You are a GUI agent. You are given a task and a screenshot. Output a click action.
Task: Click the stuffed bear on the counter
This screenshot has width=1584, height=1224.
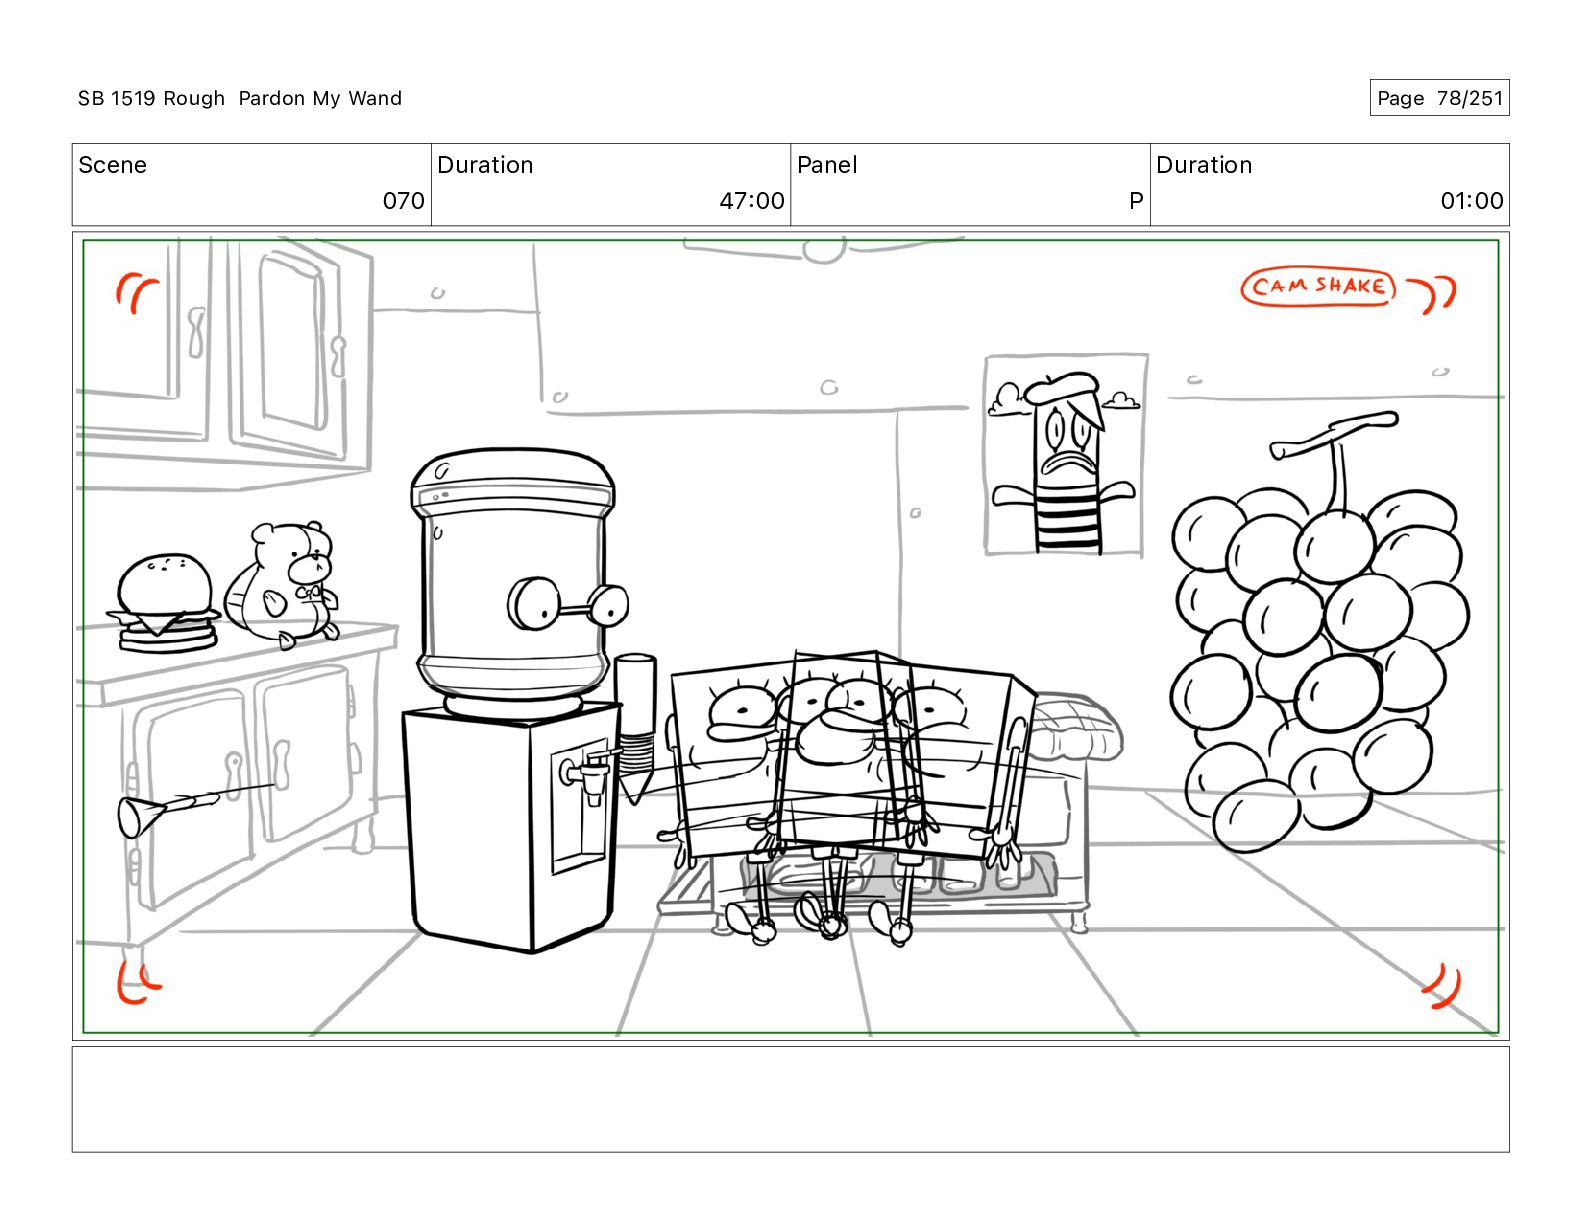[x=284, y=584]
